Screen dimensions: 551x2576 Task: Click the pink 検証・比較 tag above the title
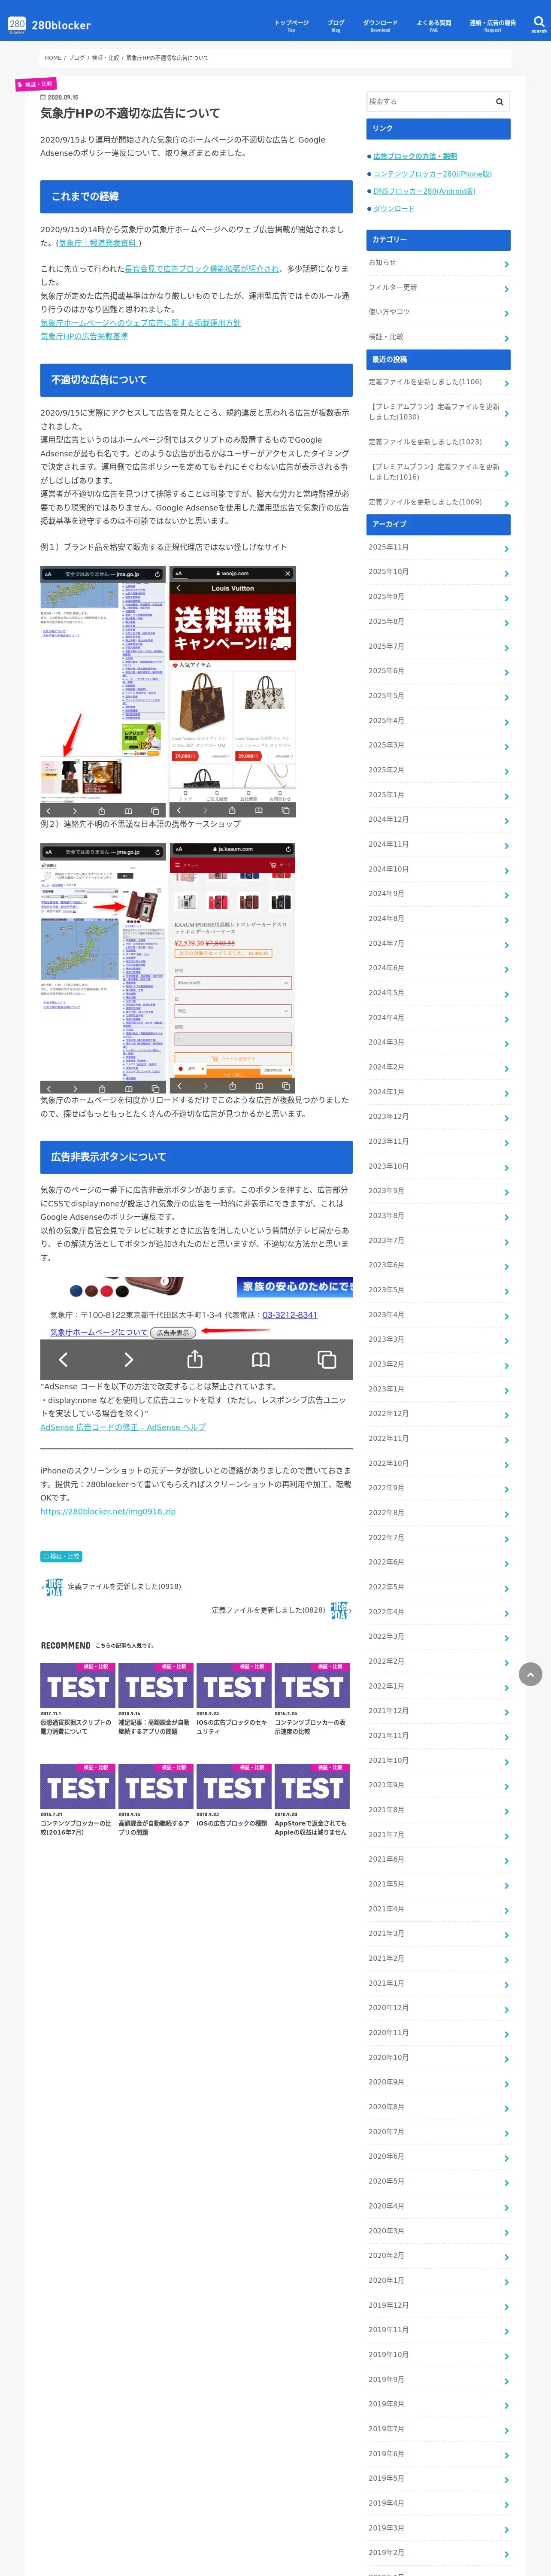[x=36, y=84]
